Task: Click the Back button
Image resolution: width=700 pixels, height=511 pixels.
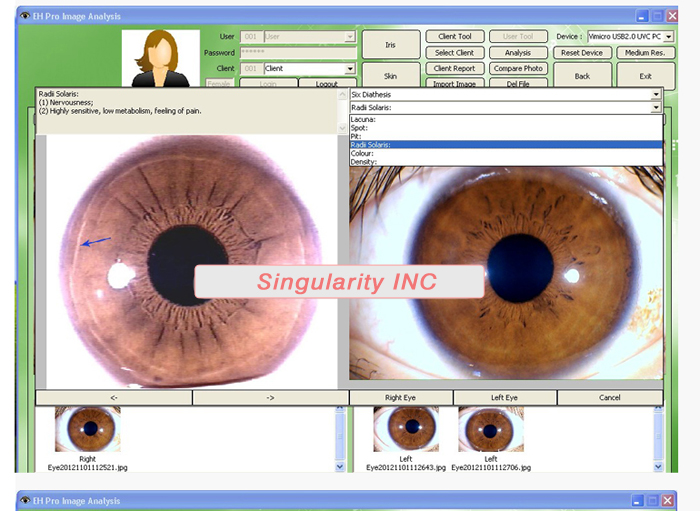Action: 582,75
